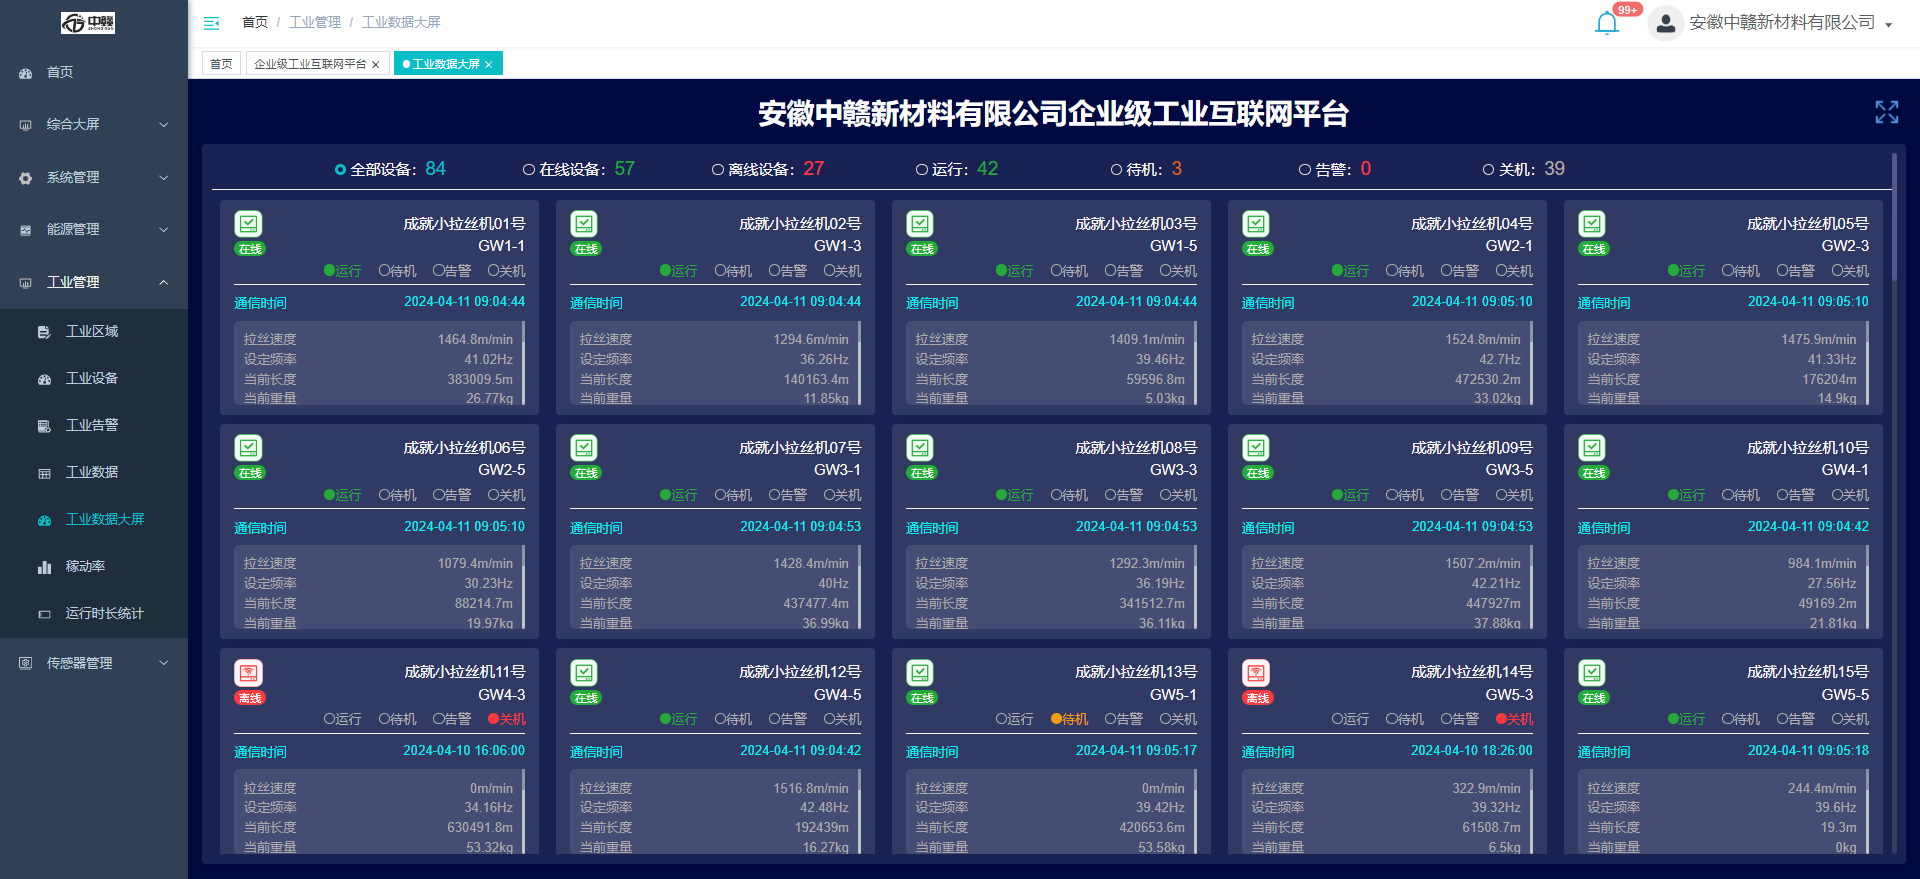Click scrollbar inside 成就小拉丝机15号 data panel
This screenshot has height=879, width=1920.
1867,812
